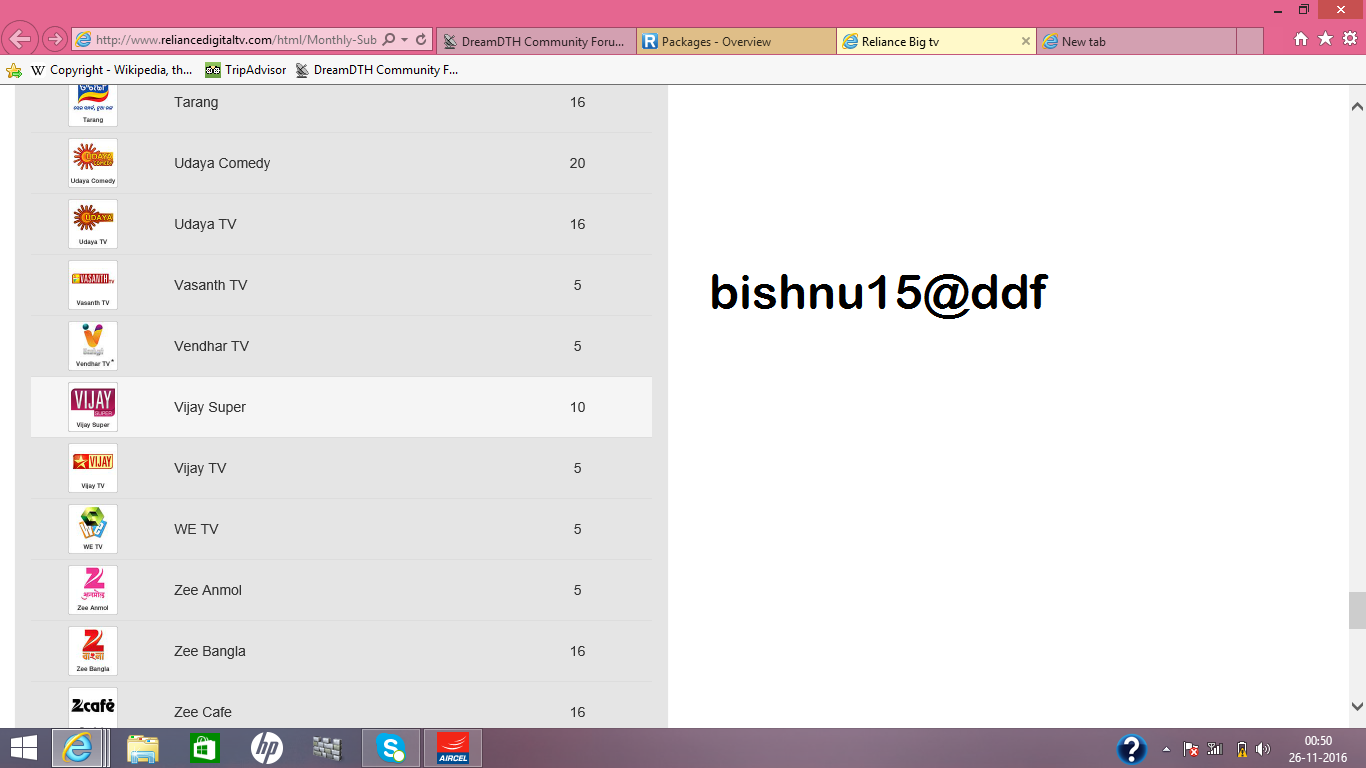This screenshot has width=1366, height=768.
Task: Click the volume speaker tray icon
Action: point(1264,749)
